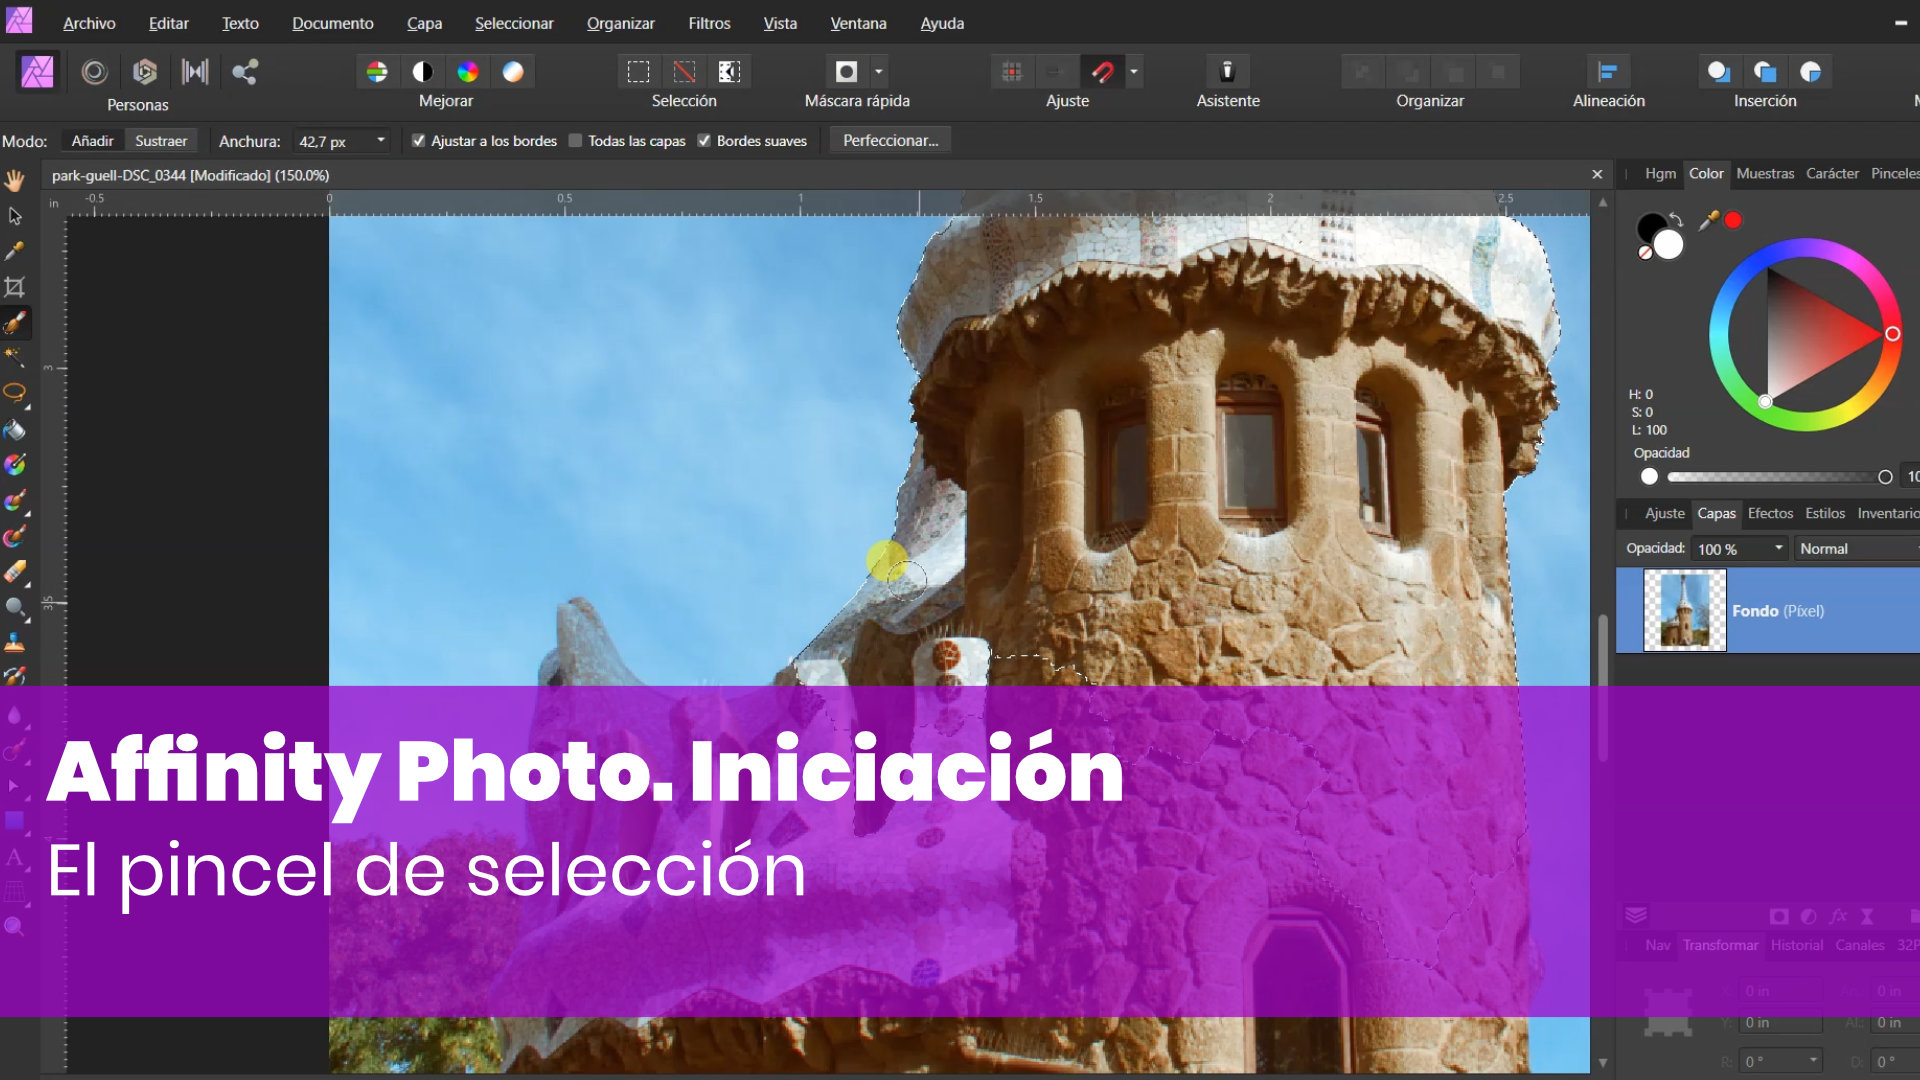Click the Anchura width input field
The height and width of the screenshot is (1080, 1920).
pyautogui.click(x=332, y=142)
